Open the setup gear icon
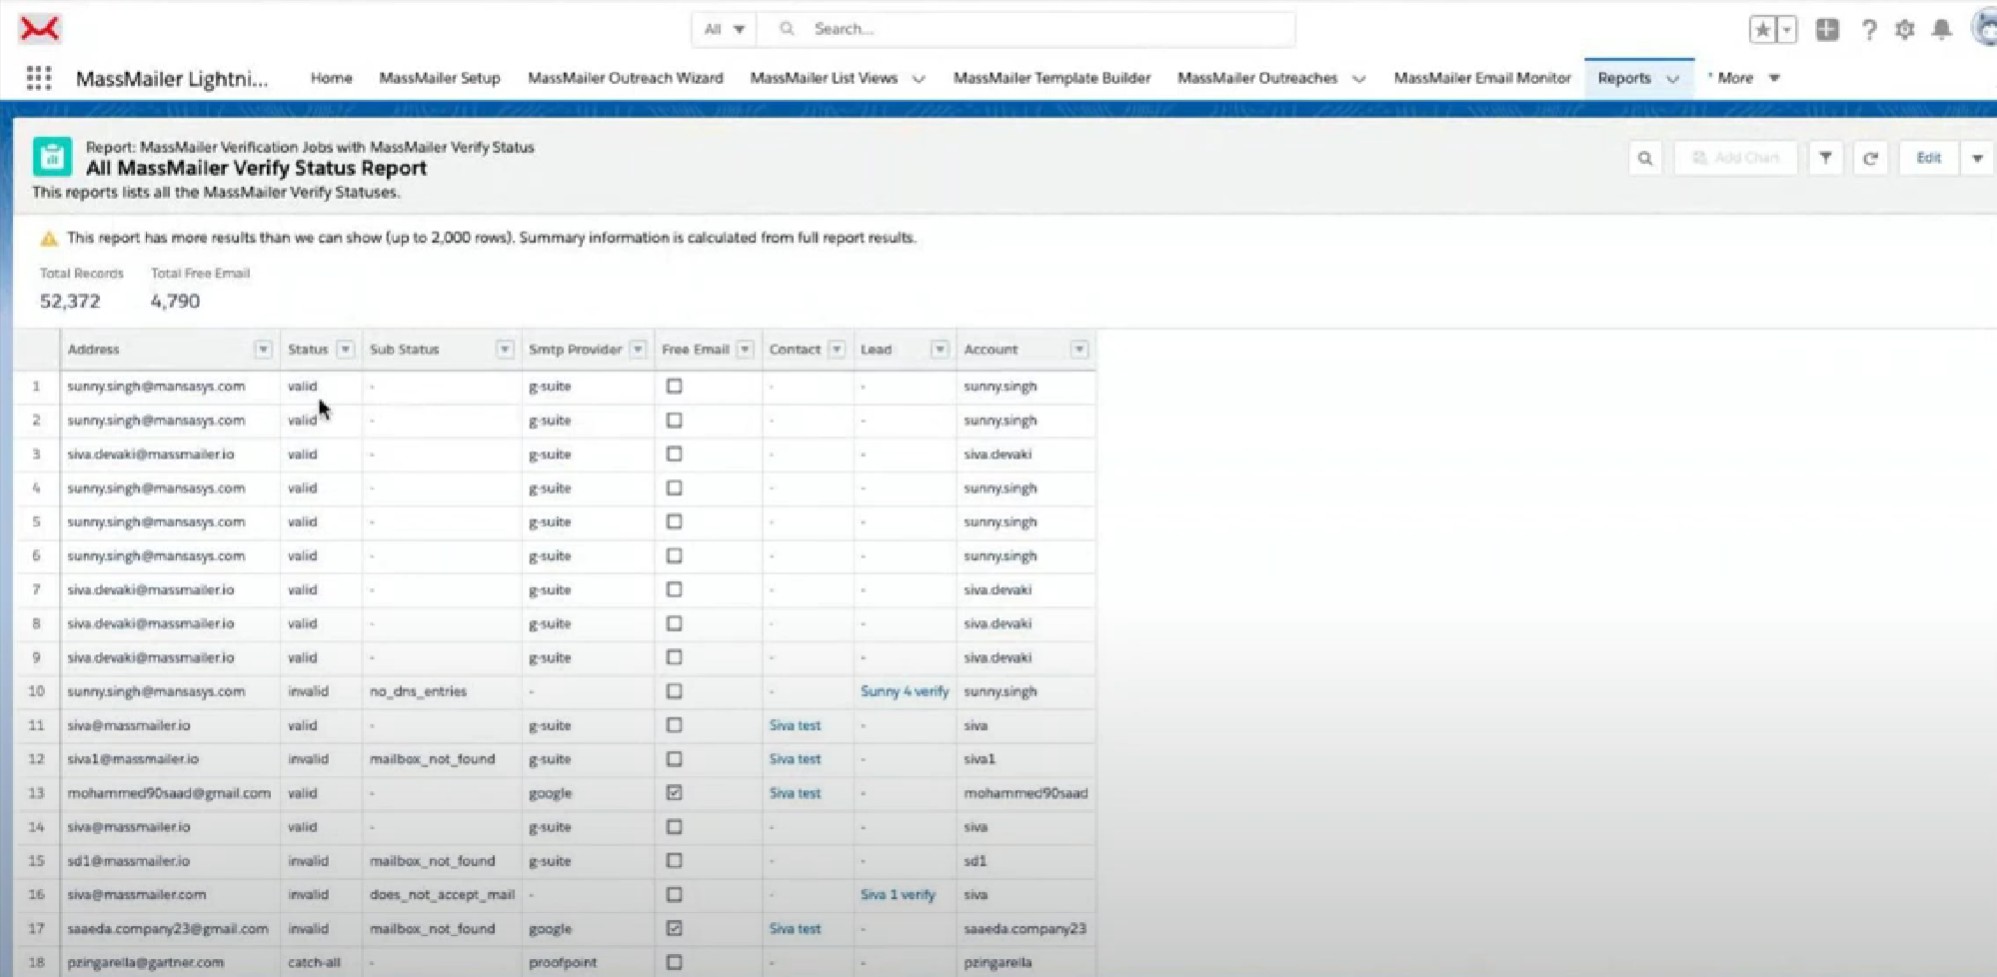1997x977 pixels. 1904,29
